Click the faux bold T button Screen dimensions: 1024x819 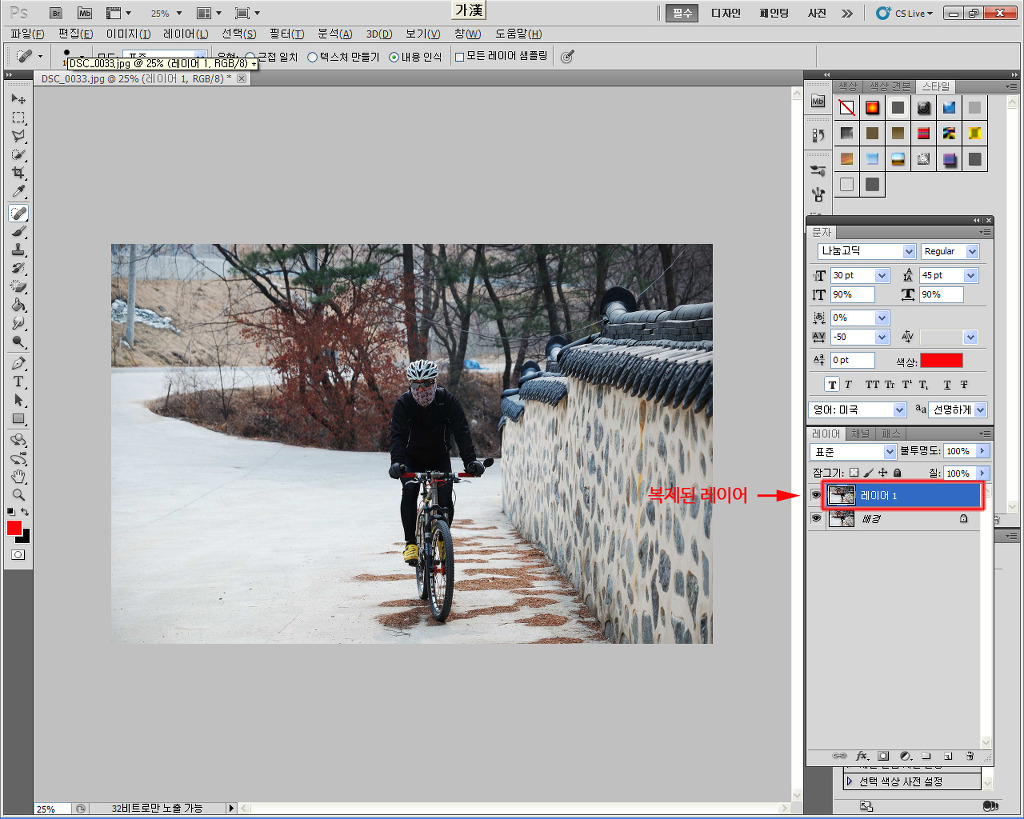coord(832,384)
